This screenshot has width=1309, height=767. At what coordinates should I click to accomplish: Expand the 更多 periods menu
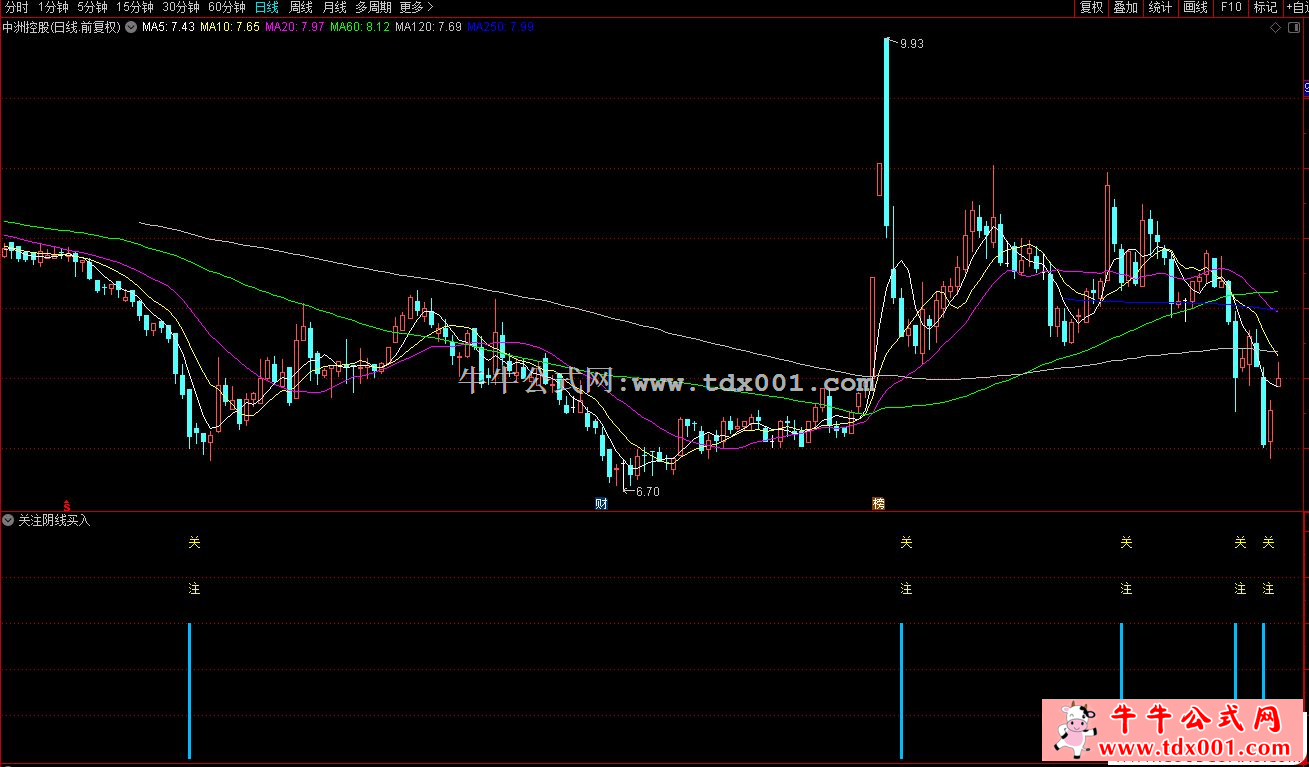point(416,7)
